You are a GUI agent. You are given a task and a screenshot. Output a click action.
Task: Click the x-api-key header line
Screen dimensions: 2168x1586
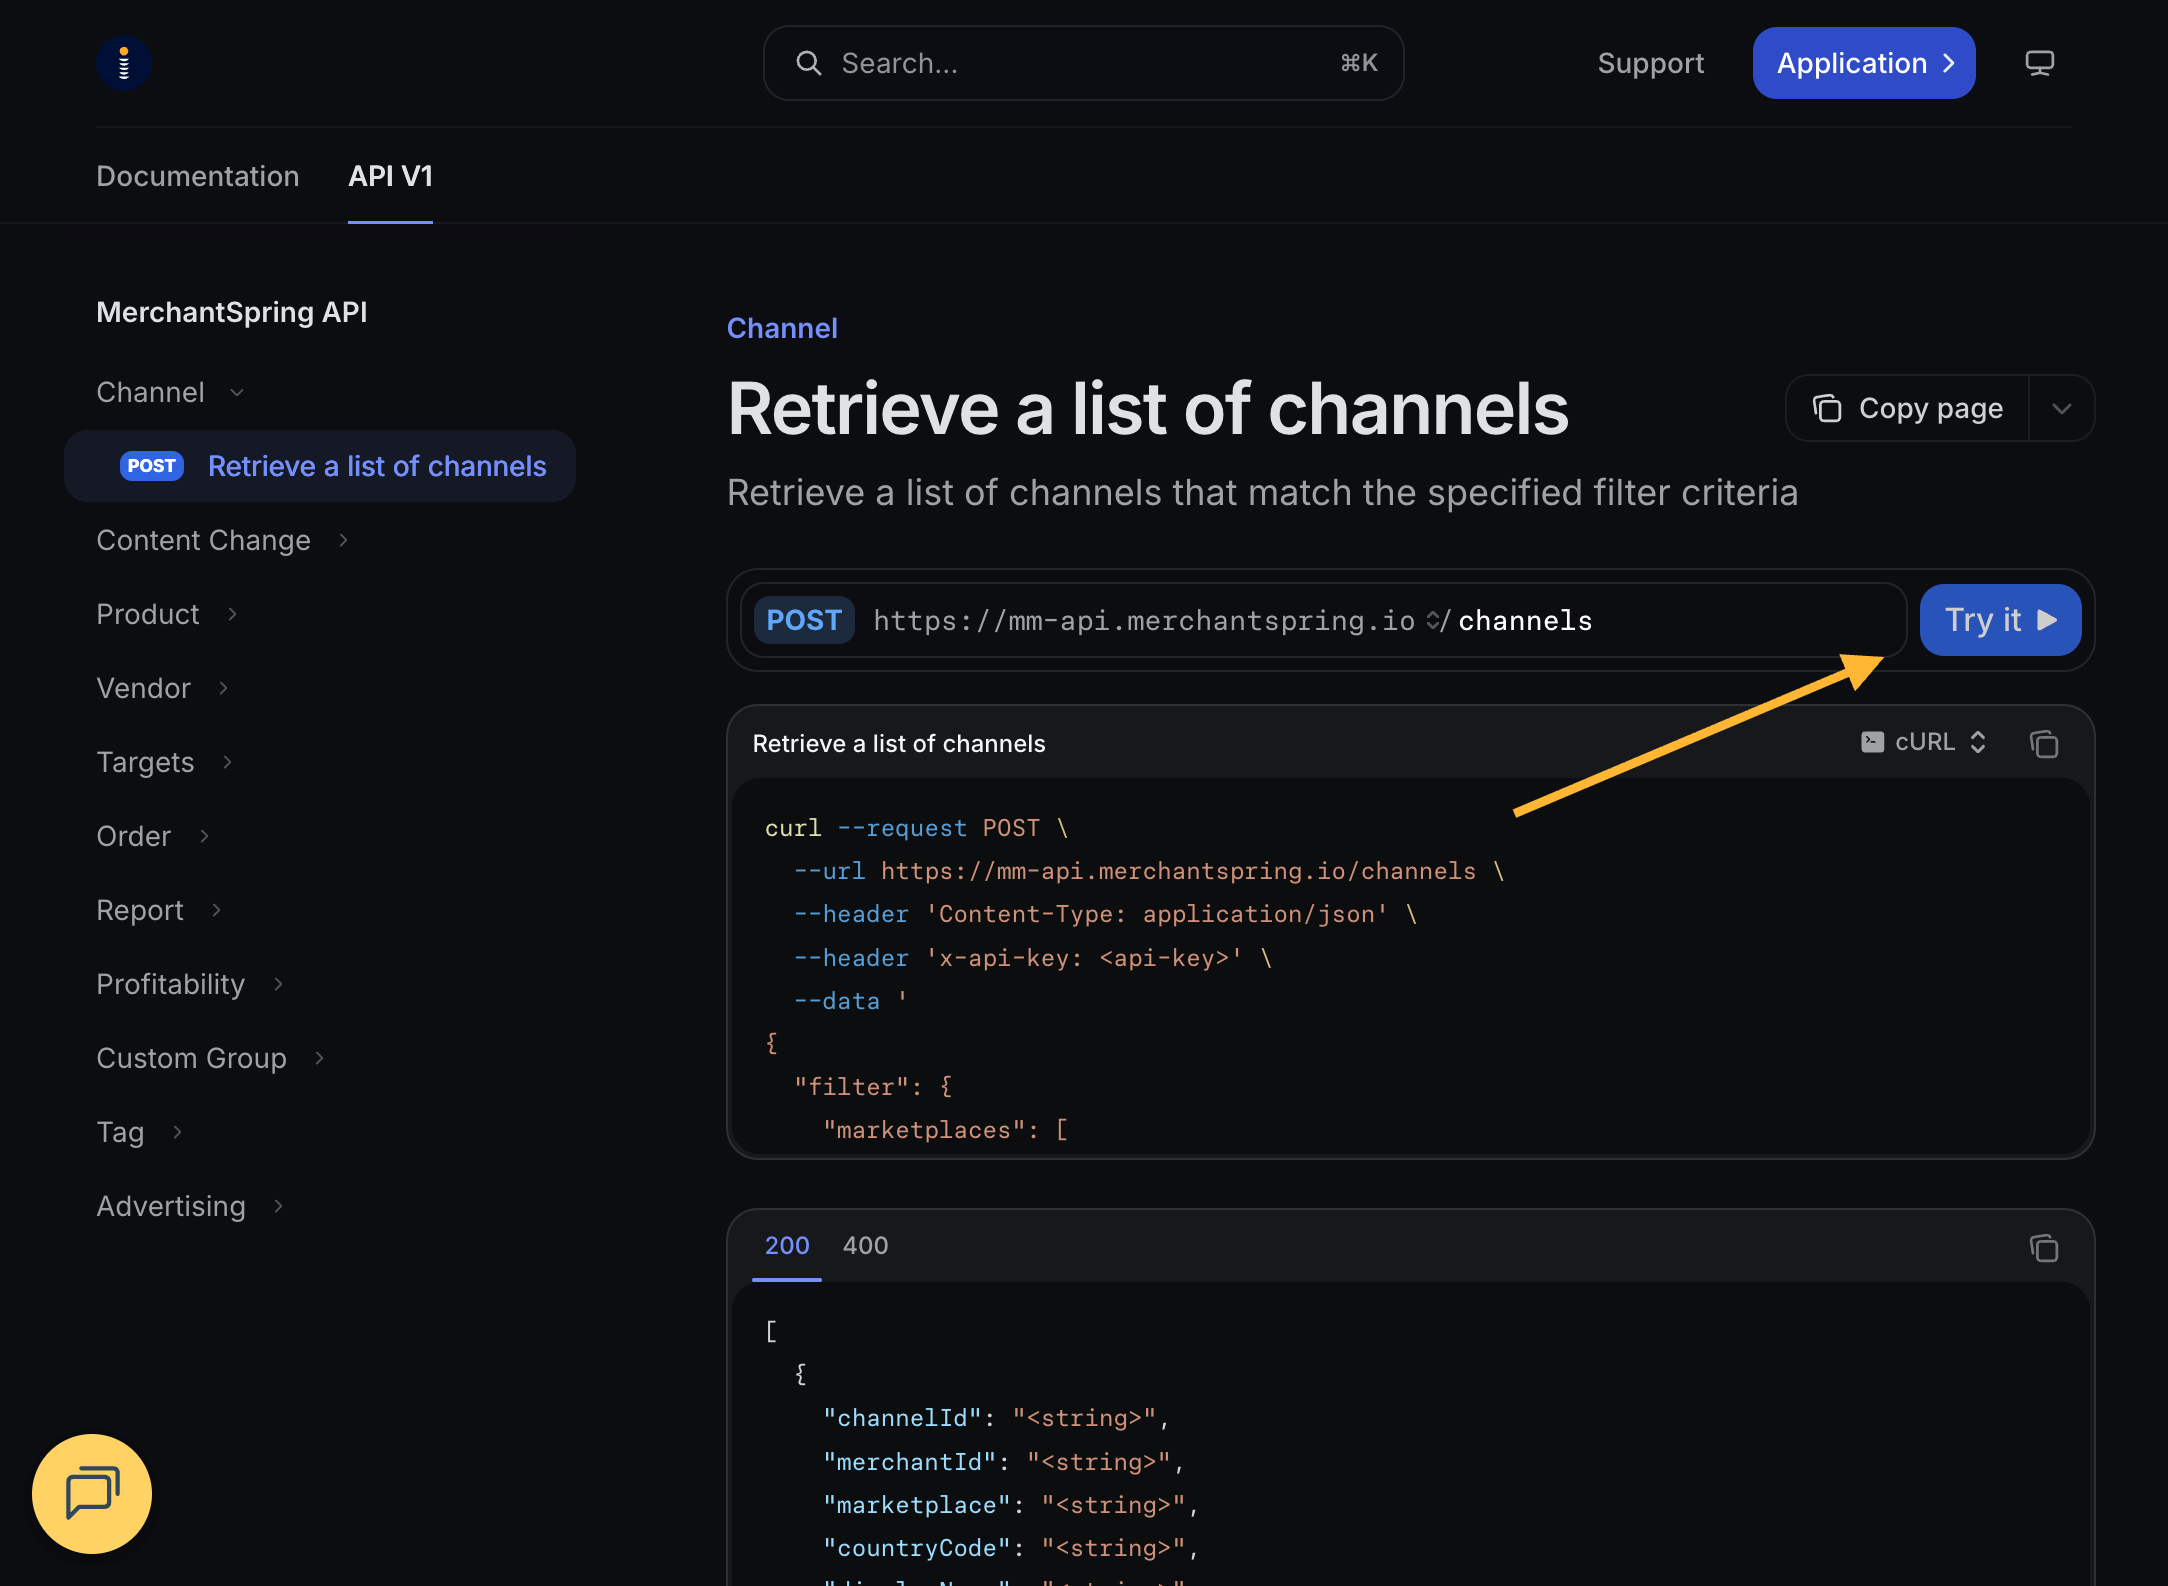pyautogui.click(x=1033, y=958)
